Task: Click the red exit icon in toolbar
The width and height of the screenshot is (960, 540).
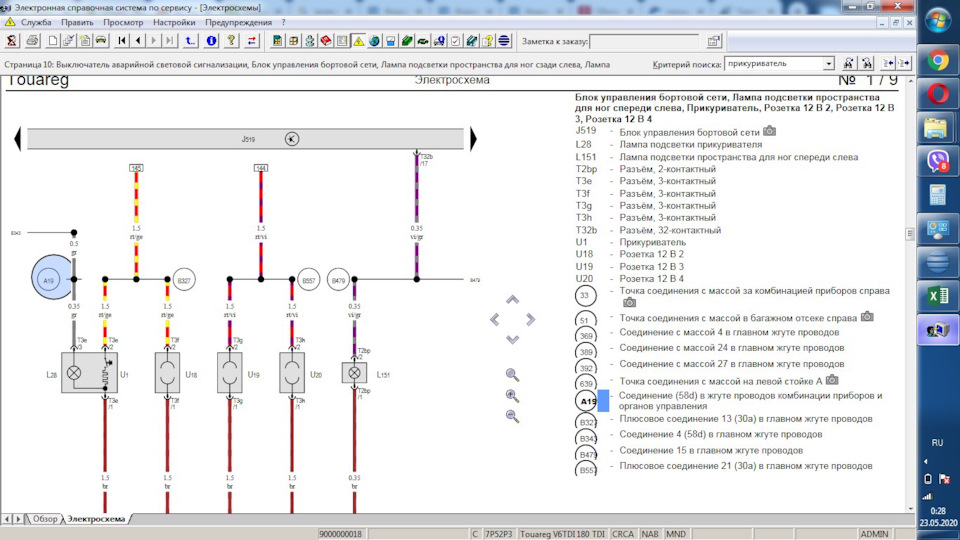Action: 12,41
